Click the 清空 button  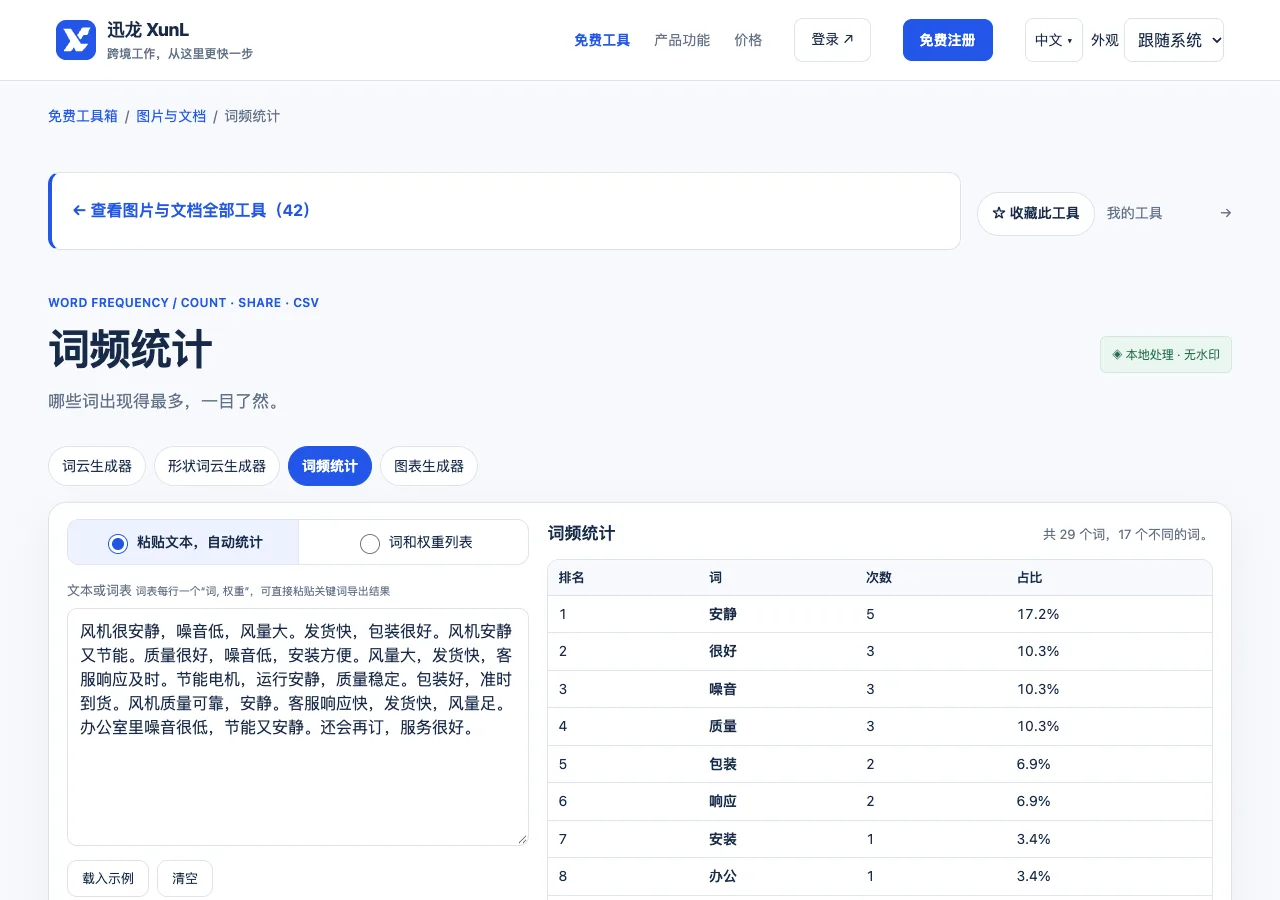pos(185,878)
